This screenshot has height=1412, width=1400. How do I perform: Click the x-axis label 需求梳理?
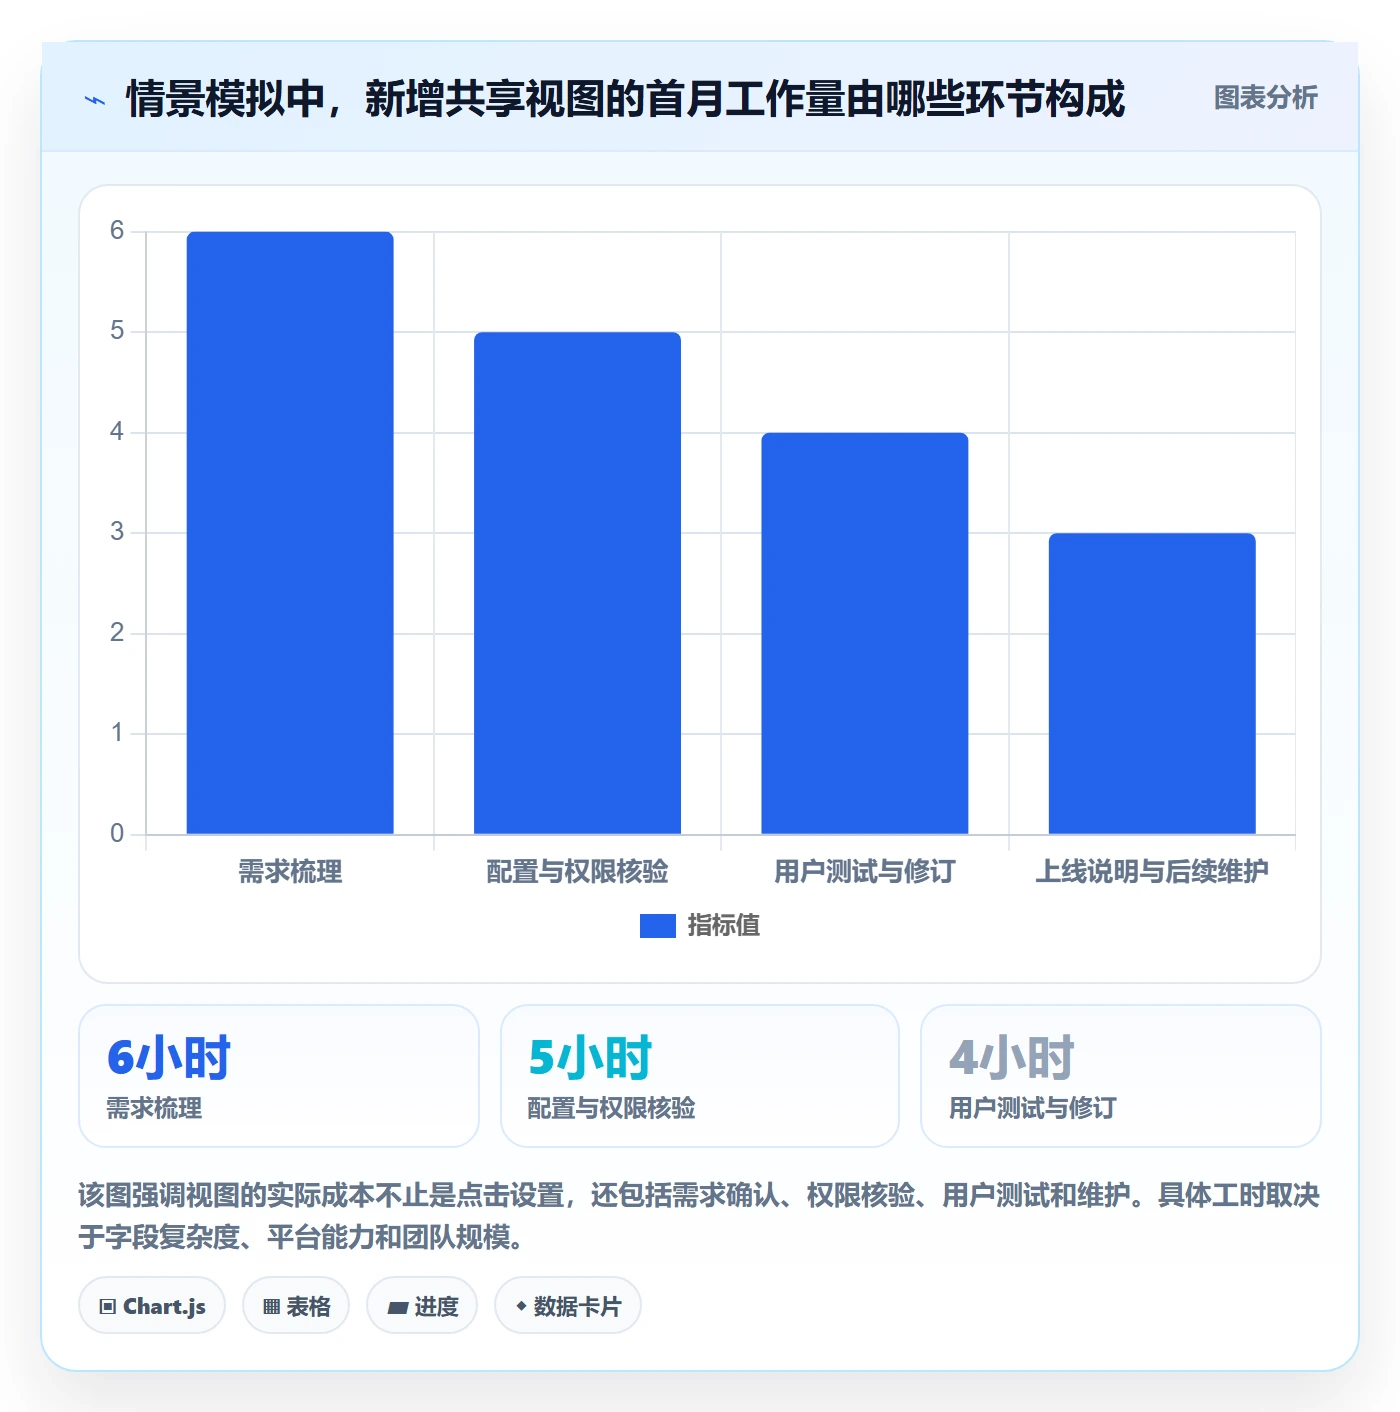click(290, 872)
